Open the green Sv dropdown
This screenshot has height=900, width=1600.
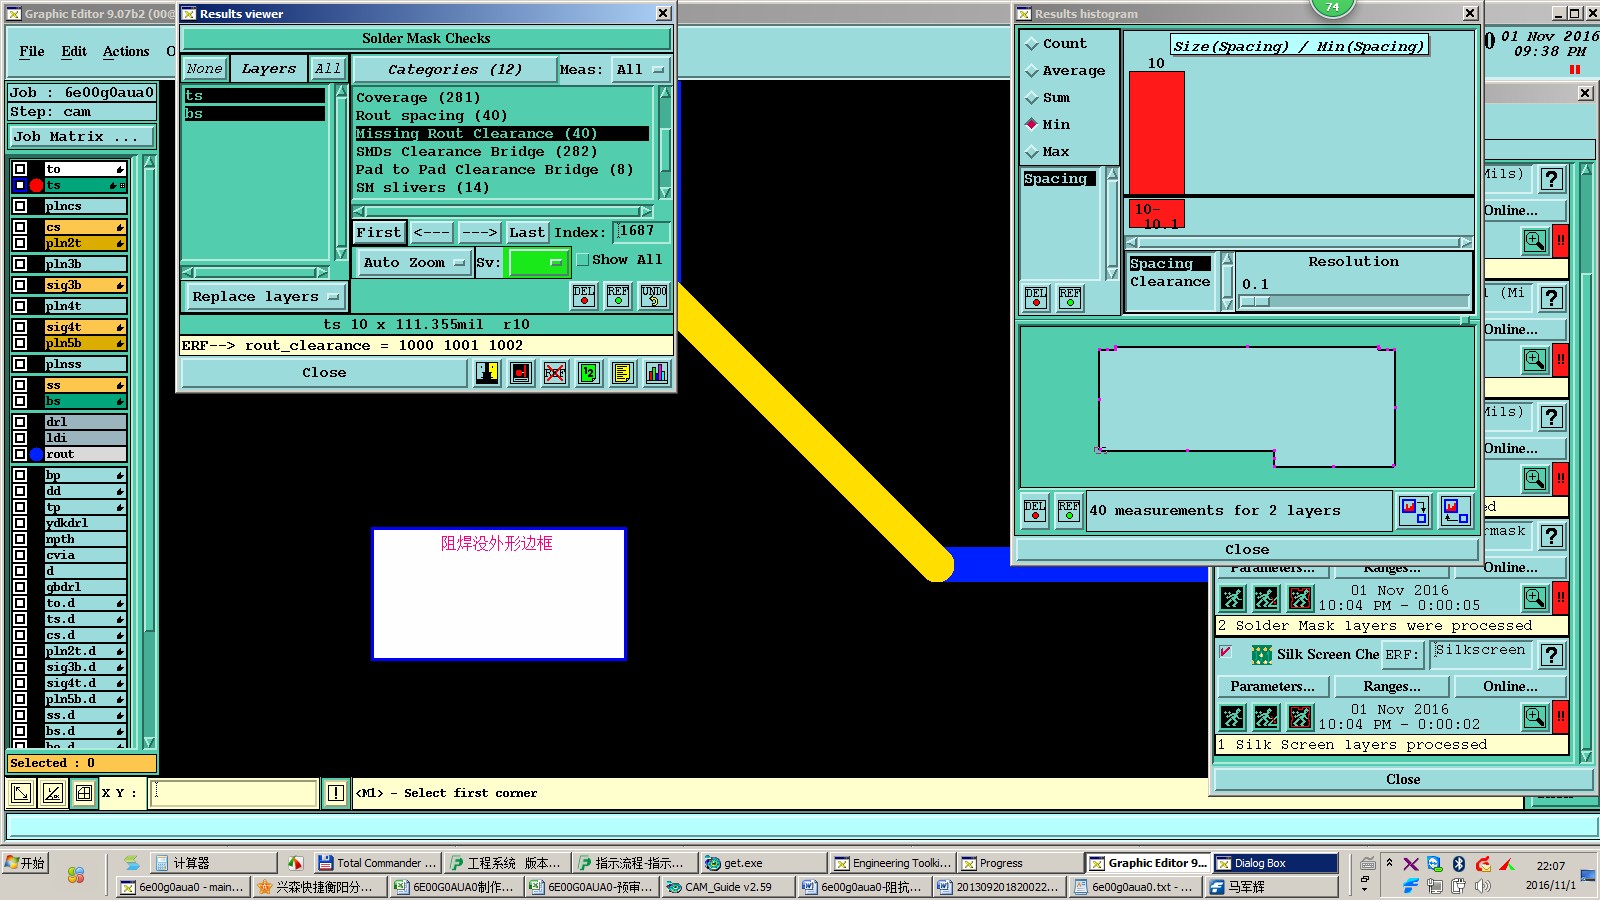[x=539, y=263]
